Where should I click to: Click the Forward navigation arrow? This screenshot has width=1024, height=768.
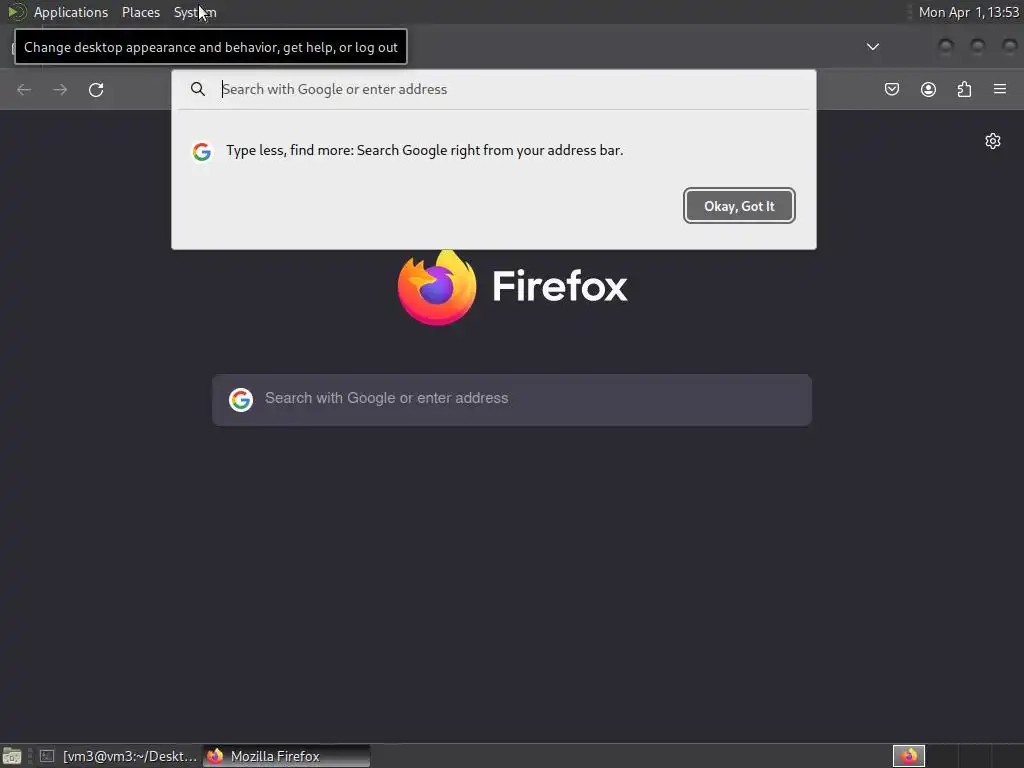click(x=60, y=89)
